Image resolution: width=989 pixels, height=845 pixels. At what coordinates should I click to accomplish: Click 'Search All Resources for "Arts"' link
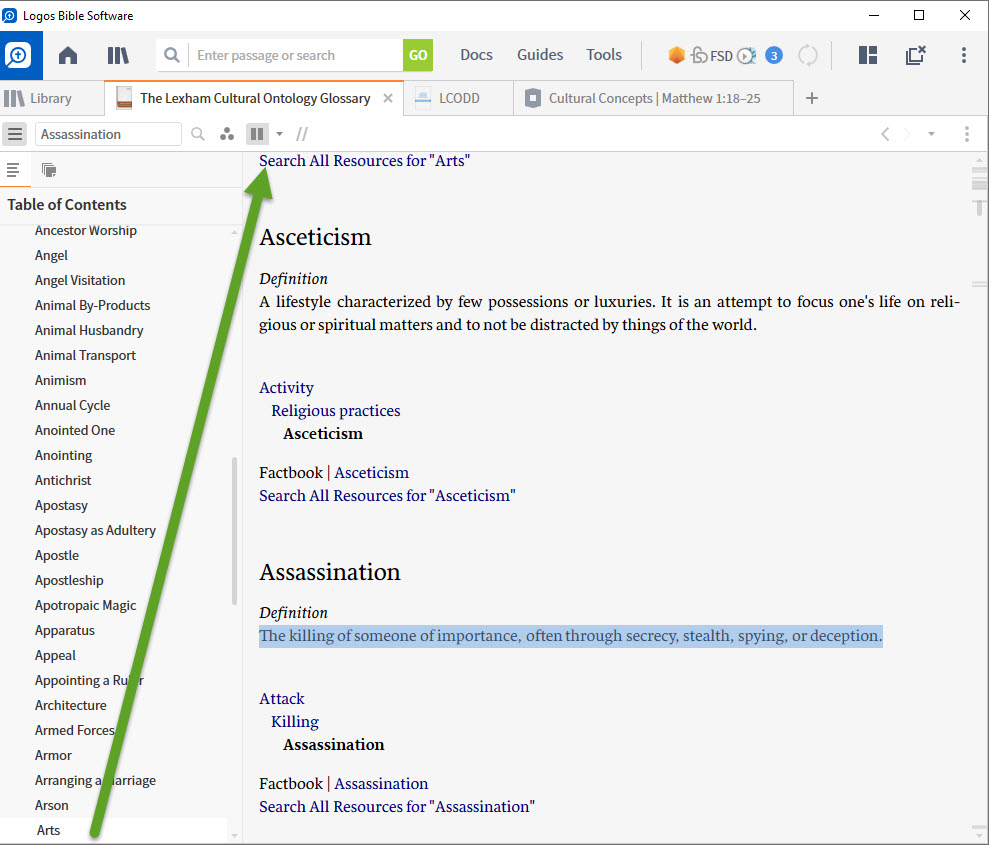[364, 161]
